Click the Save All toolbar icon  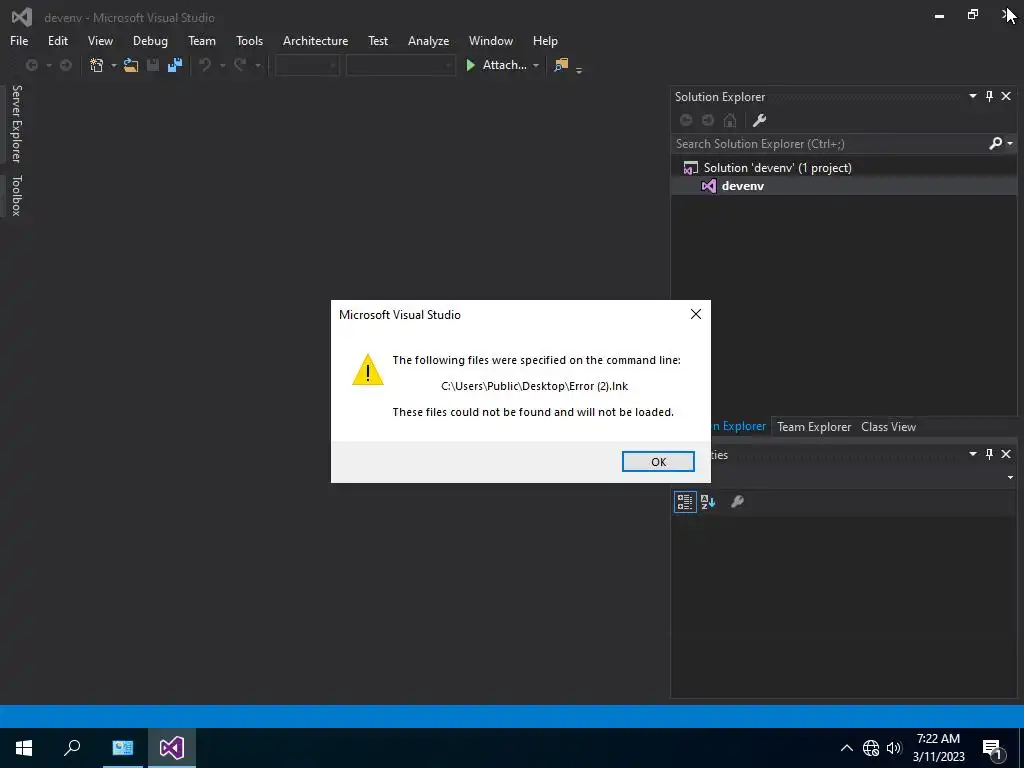pyautogui.click(x=175, y=65)
